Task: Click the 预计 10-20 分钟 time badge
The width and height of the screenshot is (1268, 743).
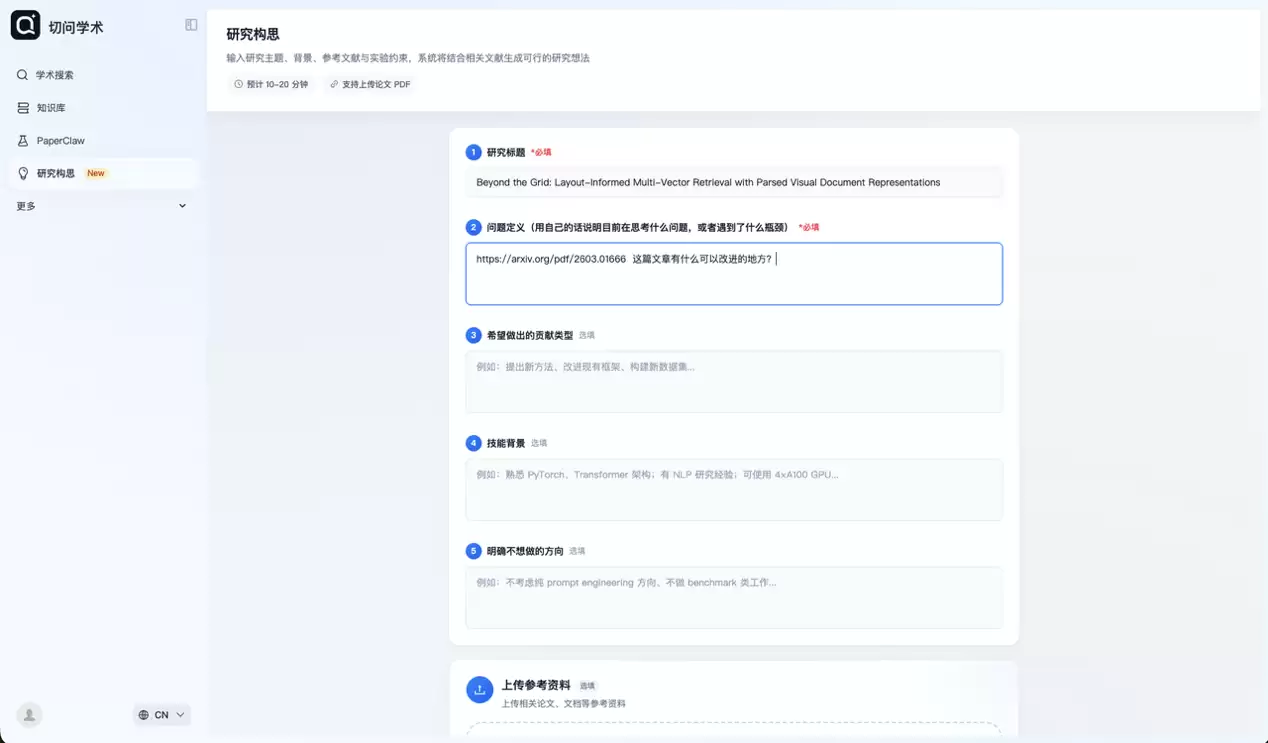Action: click(x=271, y=85)
